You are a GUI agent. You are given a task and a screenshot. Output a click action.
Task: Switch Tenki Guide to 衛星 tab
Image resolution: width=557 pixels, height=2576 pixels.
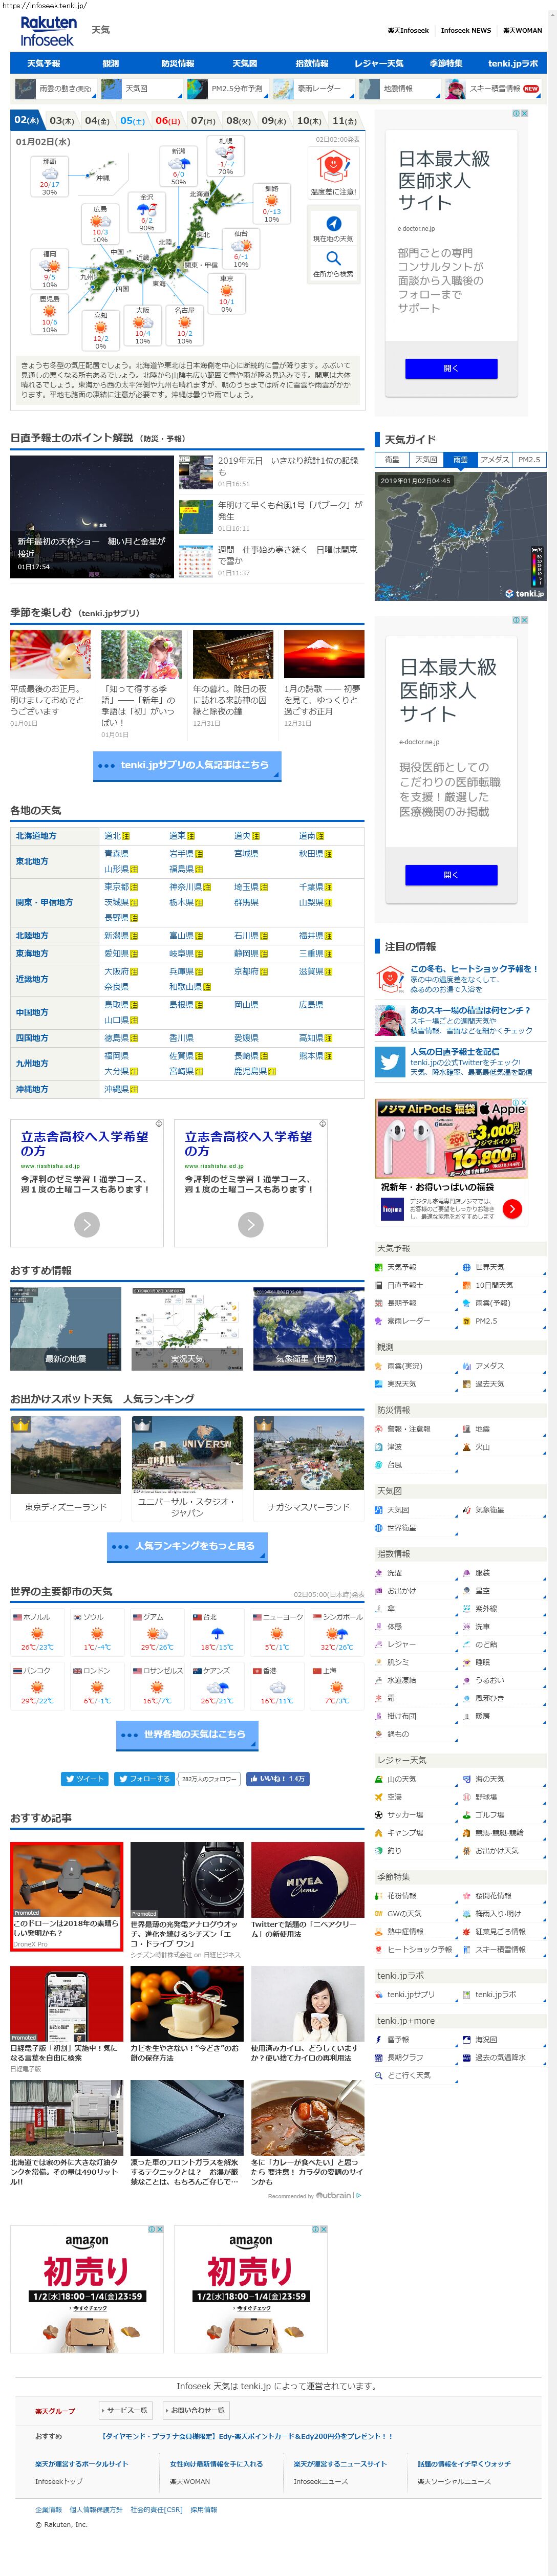pyautogui.click(x=392, y=460)
